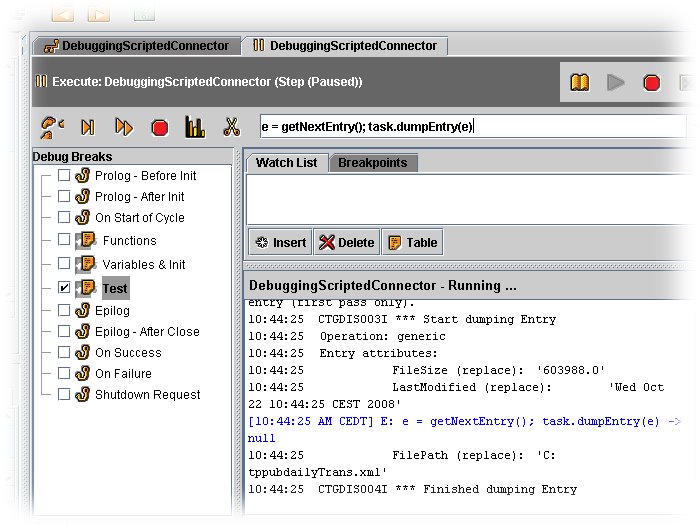
Task: Click log line 'FileSize (replace): 603988.0'
Action: point(426,370)
